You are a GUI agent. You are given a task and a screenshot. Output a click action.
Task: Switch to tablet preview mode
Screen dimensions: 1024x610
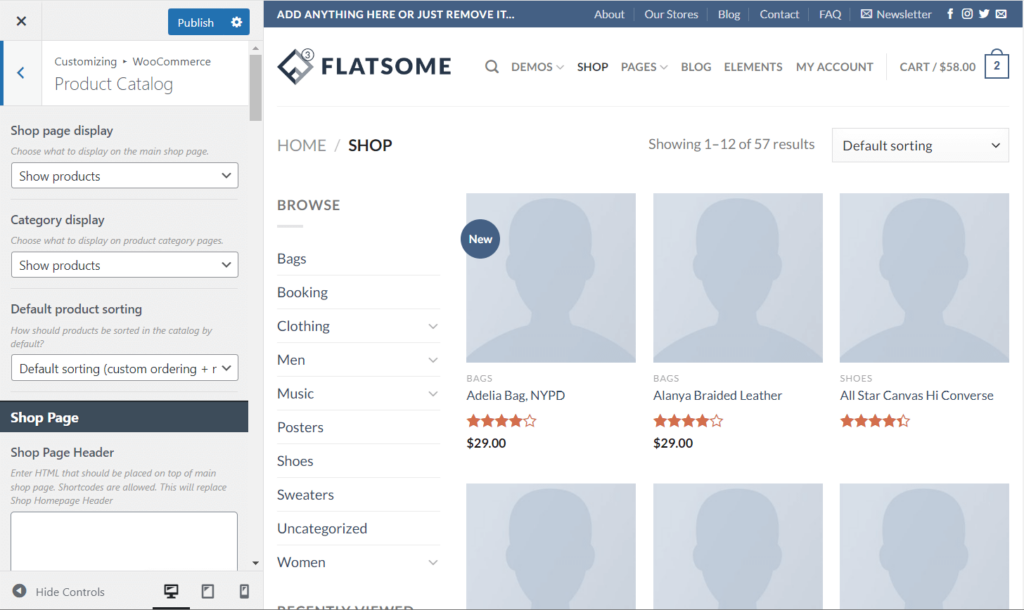[207, 591]
